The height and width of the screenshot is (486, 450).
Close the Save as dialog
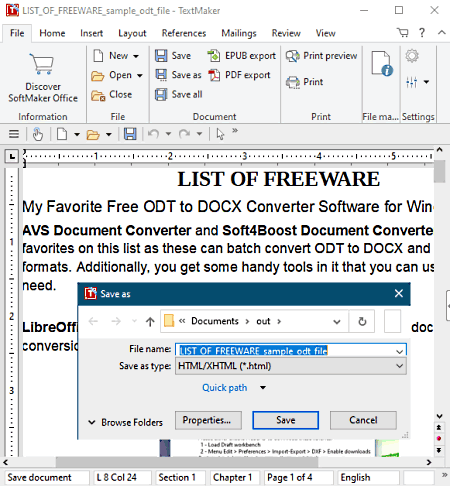coord(399,294)
